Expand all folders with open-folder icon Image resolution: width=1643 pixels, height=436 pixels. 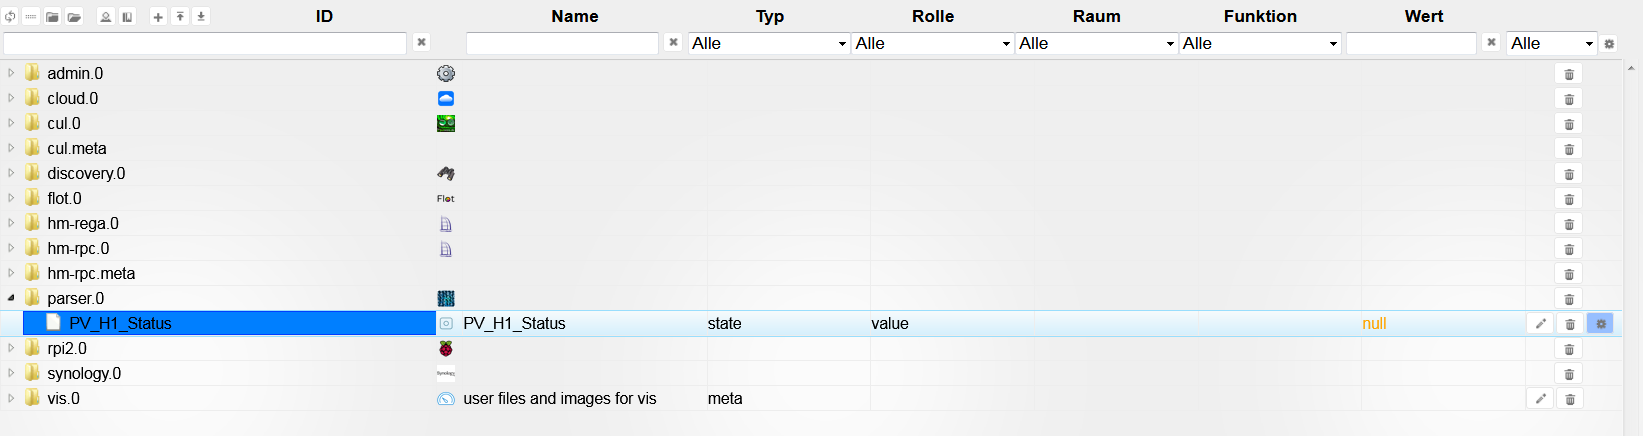pos(74,17)
